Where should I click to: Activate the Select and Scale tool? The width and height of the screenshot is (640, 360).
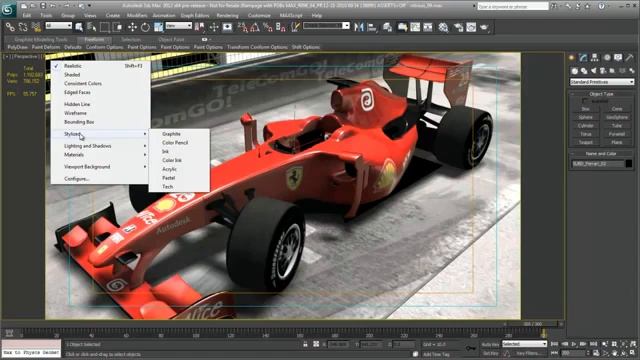click(158, 27)
